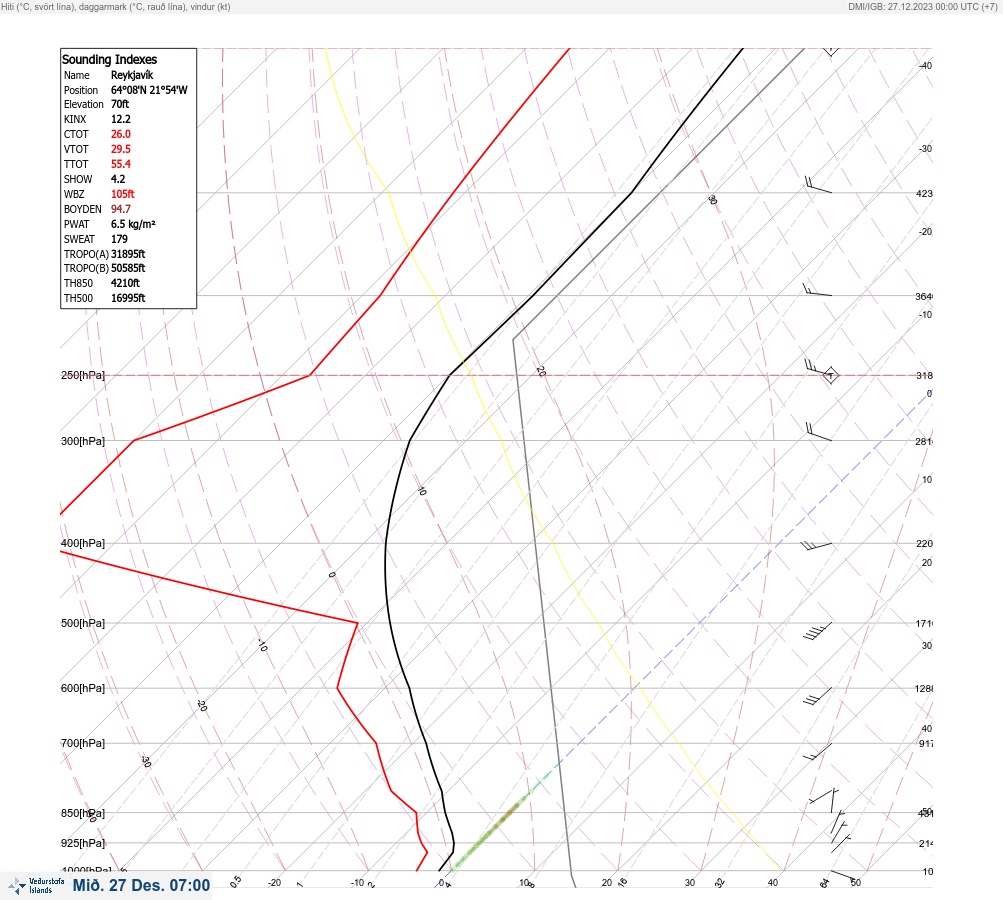The image size is (1003, 900).
Task: Click the 300[hPa] pressure label
Action: (83, 441)
